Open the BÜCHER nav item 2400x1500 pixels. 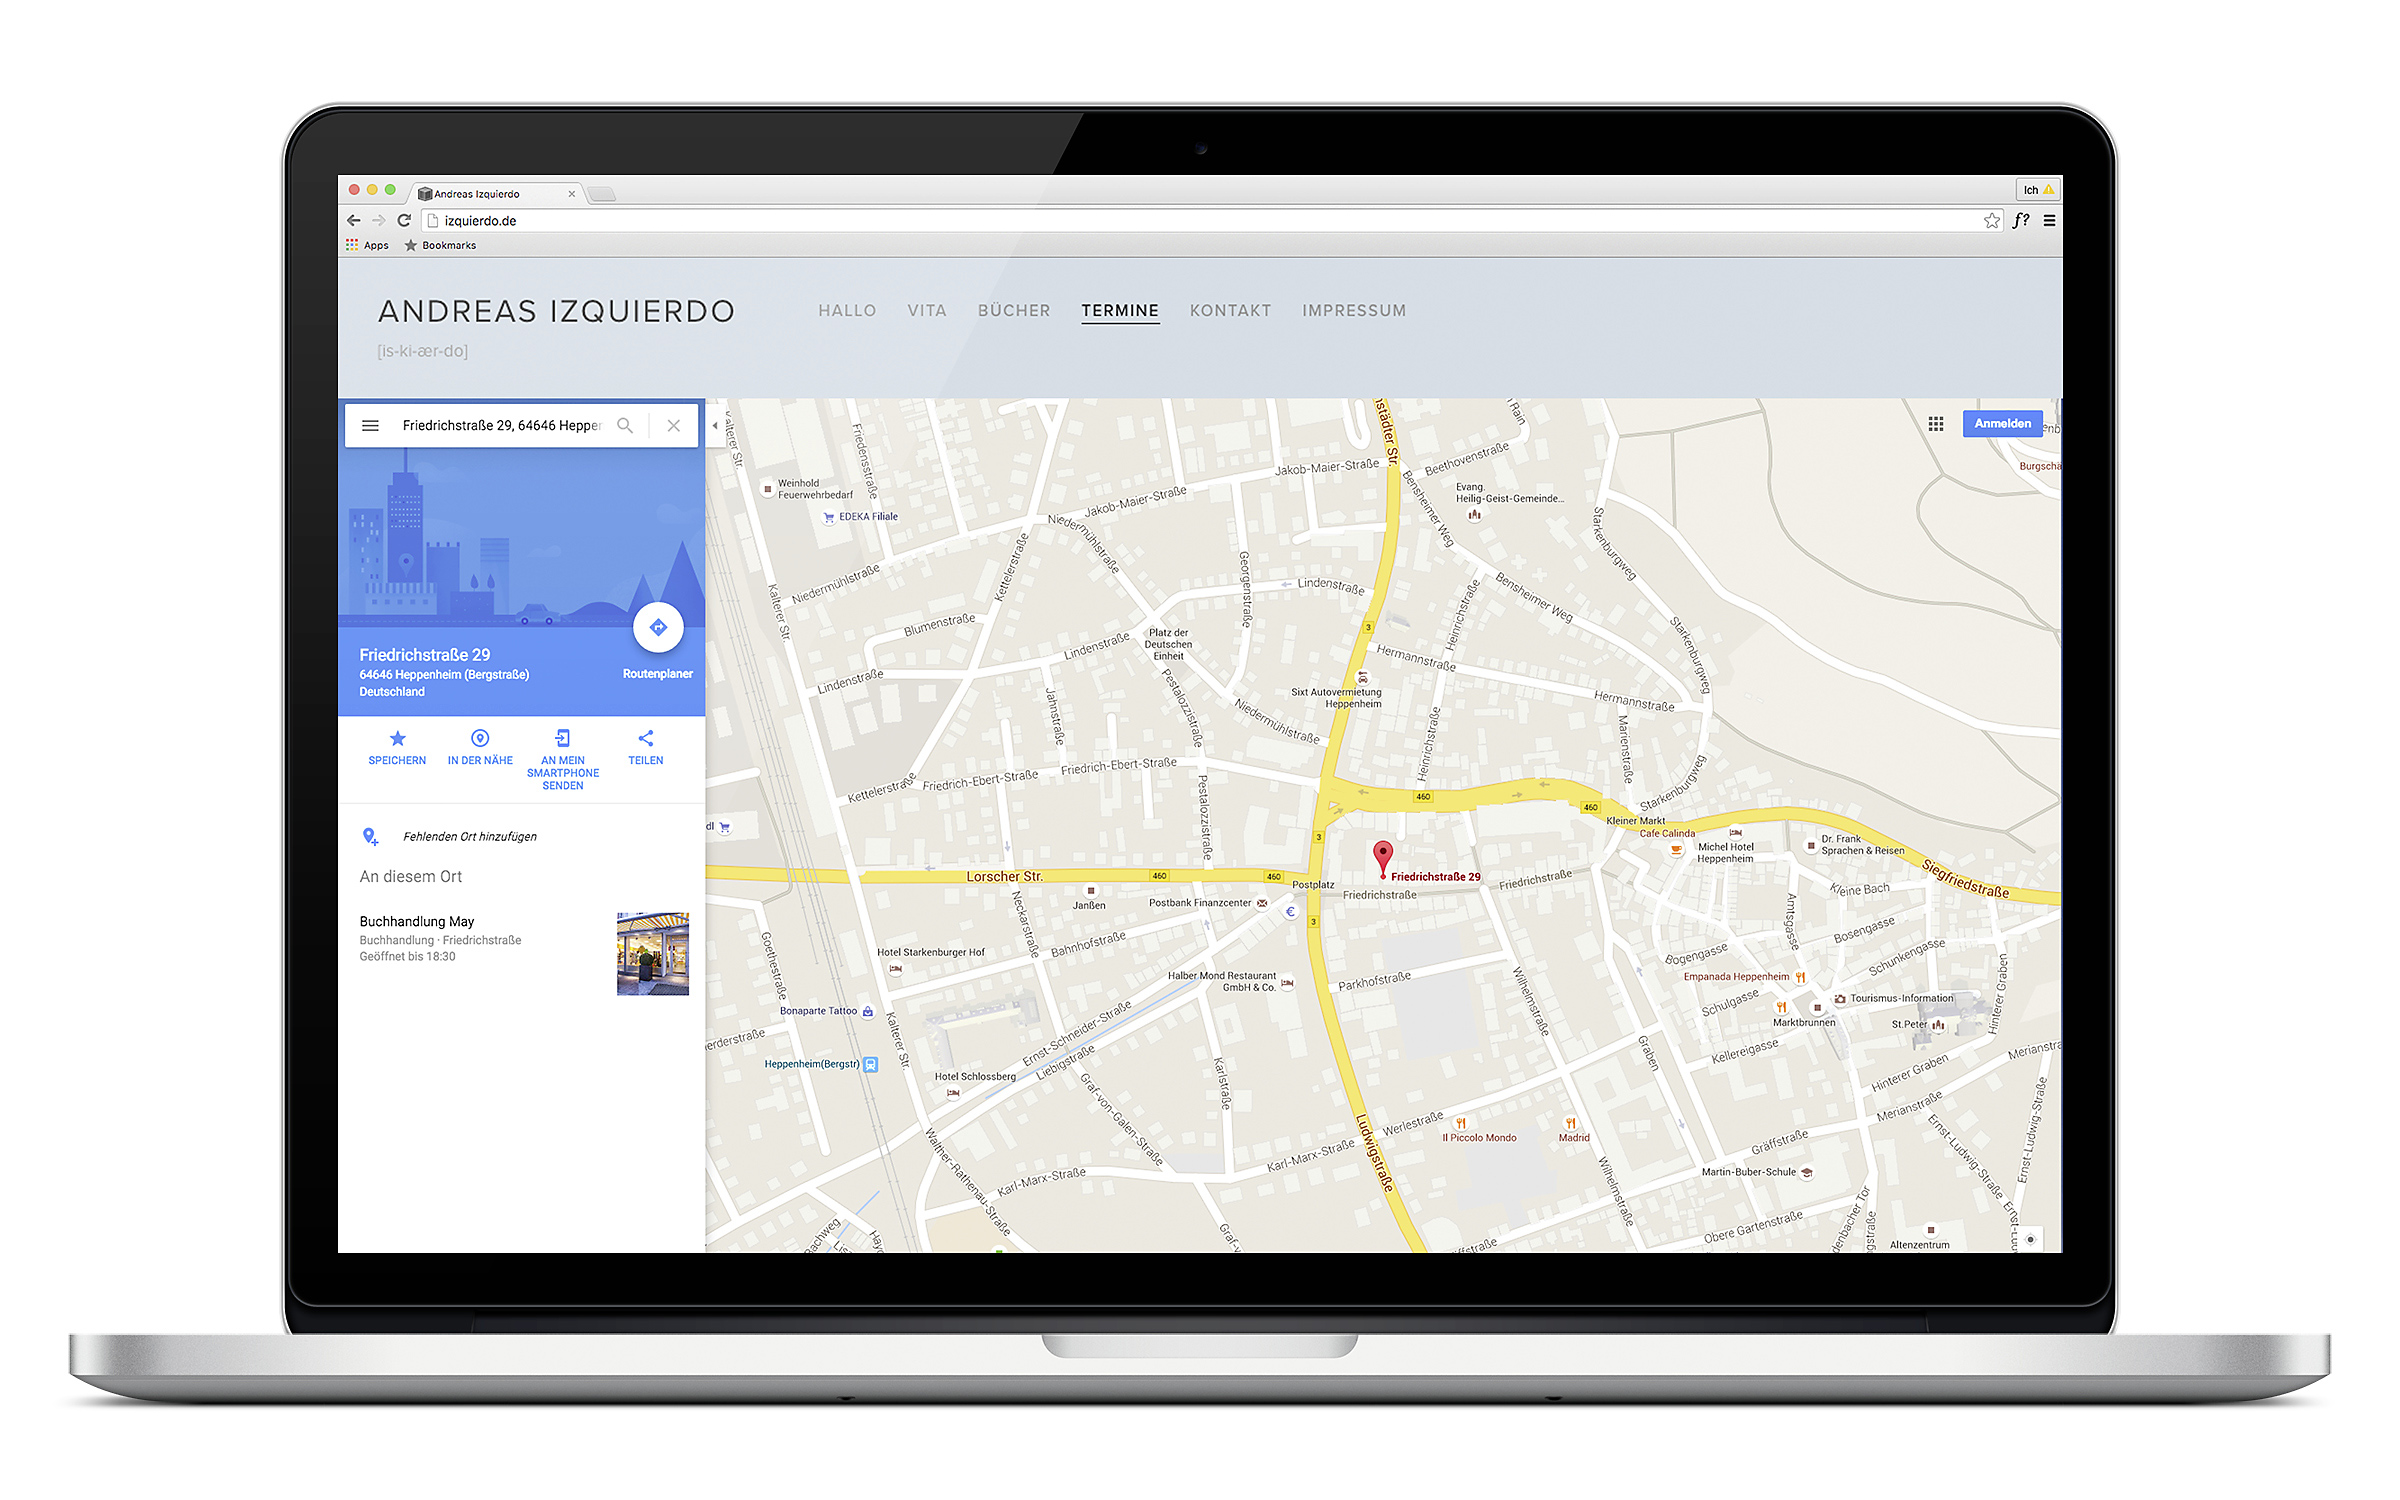click(1014, 311)
